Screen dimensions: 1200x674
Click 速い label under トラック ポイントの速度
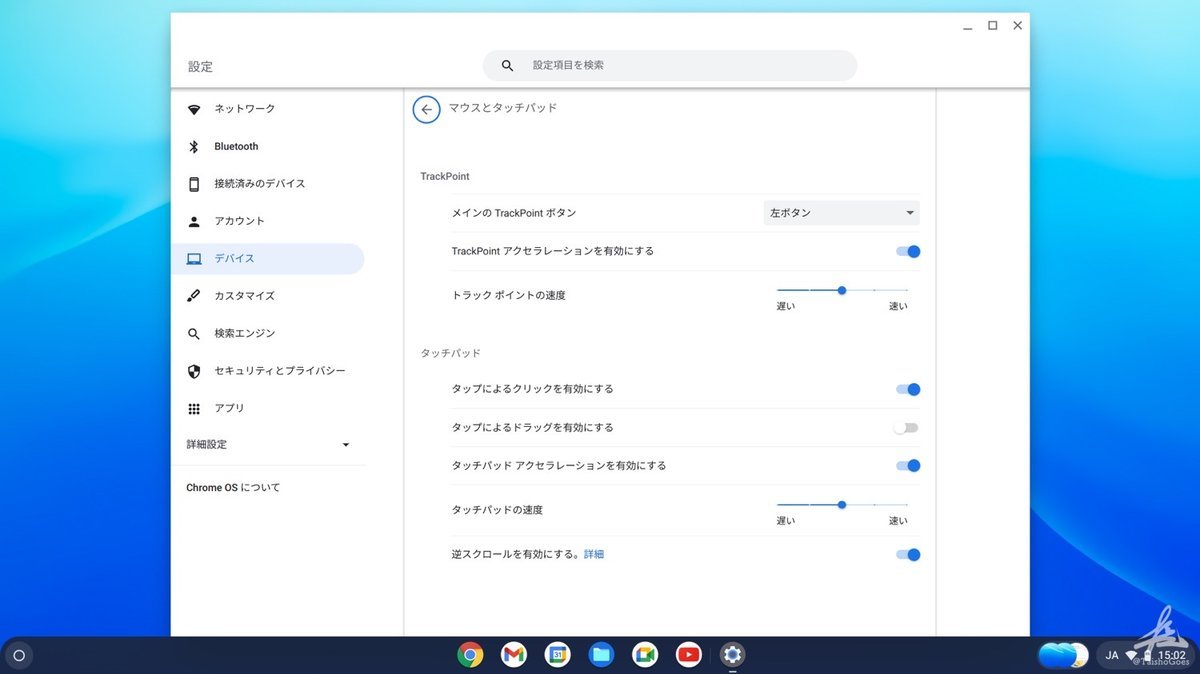click(x=898, y=307)
